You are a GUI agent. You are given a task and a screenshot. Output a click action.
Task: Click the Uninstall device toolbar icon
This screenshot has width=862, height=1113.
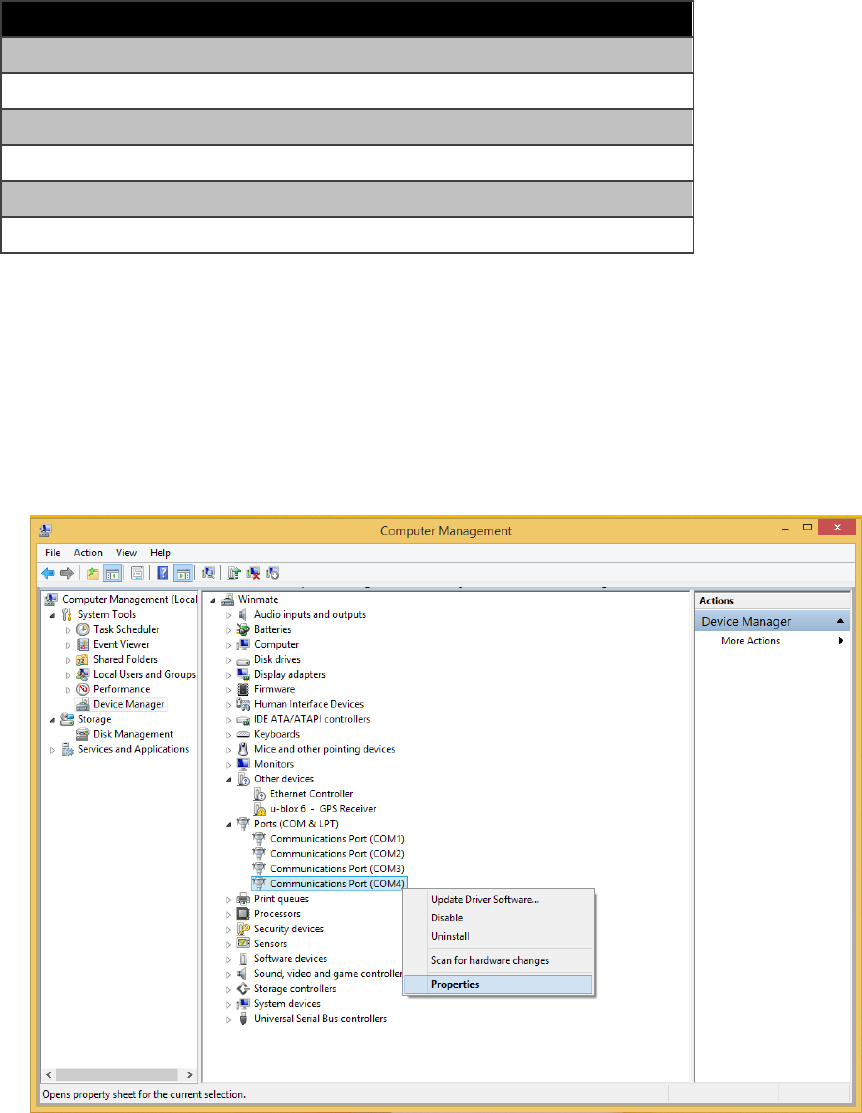coord(253,574)
